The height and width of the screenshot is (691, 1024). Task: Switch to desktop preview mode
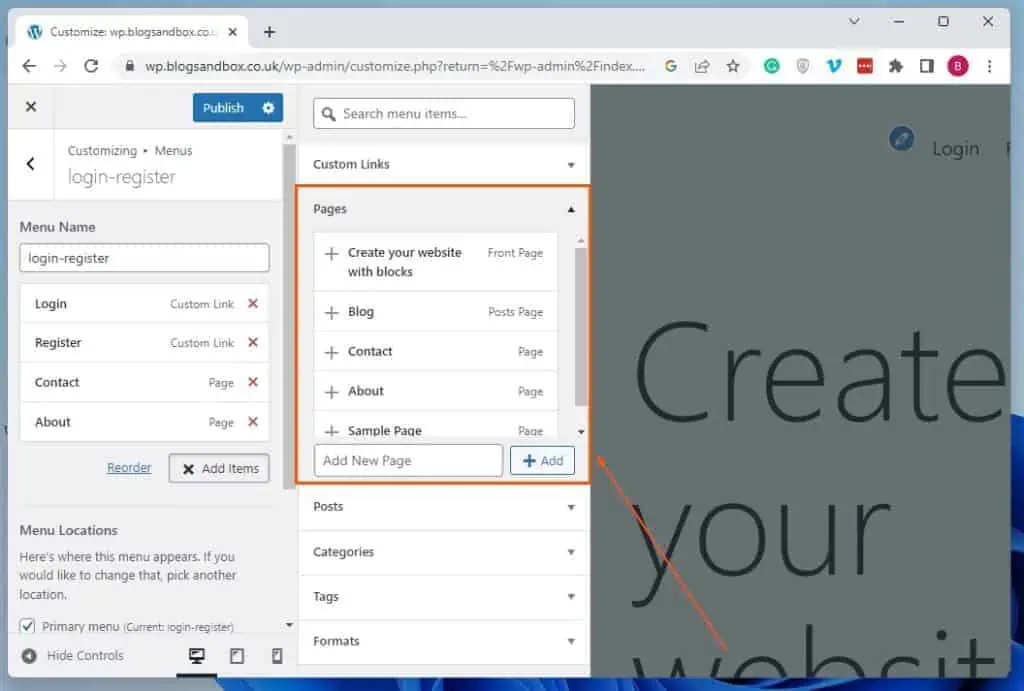coord(196,655)
